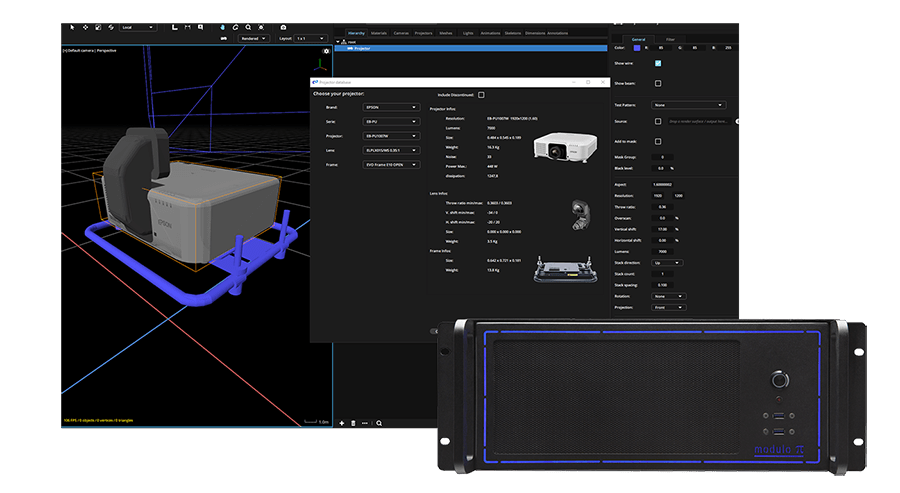Select the arrow pointer tool
This screenshot has width=900, height=493.
pyautogui.click(x=72, y=27)
